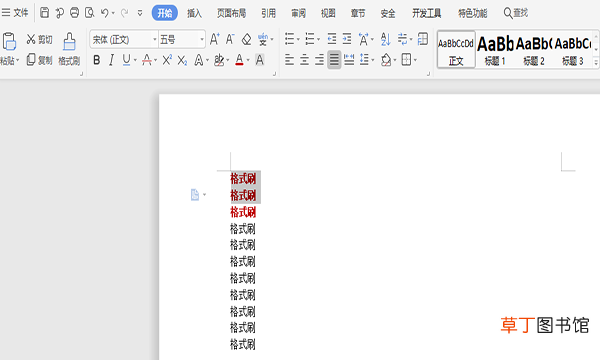Open the 章节 tab
This screenshot has width=600, height=360.
(x=358, y=13)
